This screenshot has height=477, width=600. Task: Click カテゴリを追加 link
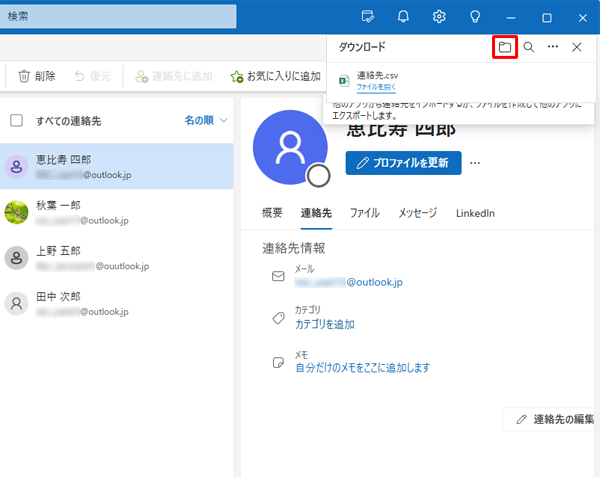click(x=325, y=324)
